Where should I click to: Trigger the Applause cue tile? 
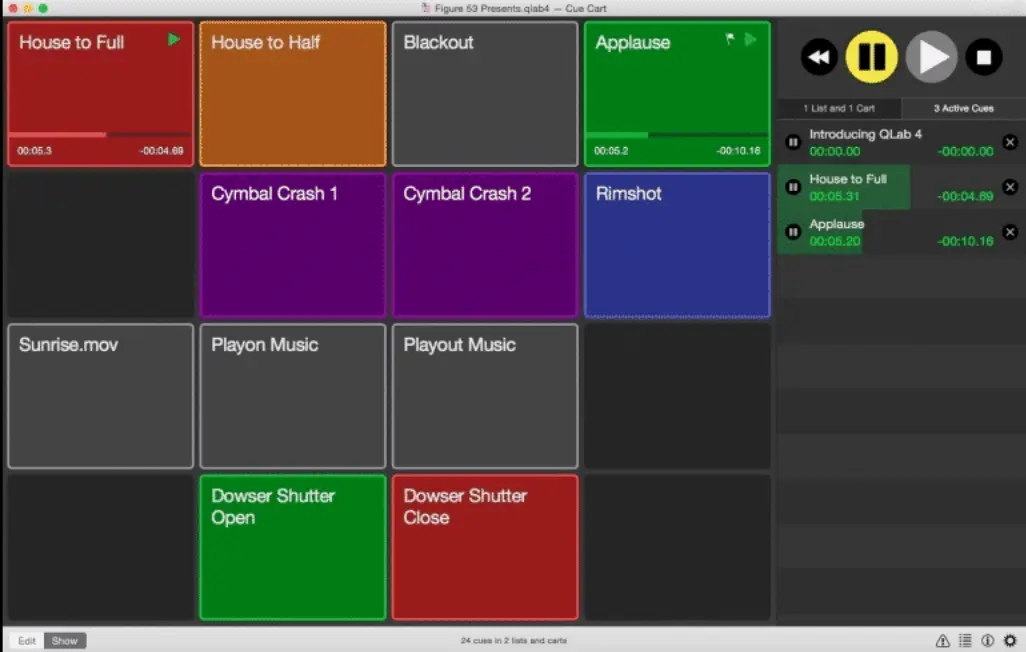coord(677,94)
